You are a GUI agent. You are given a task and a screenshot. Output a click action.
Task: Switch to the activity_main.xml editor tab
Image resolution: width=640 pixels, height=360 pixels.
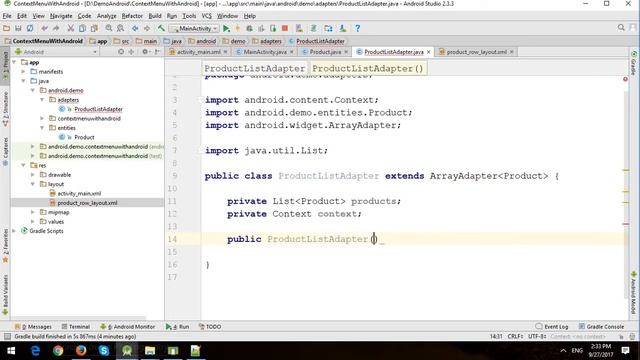198,52
